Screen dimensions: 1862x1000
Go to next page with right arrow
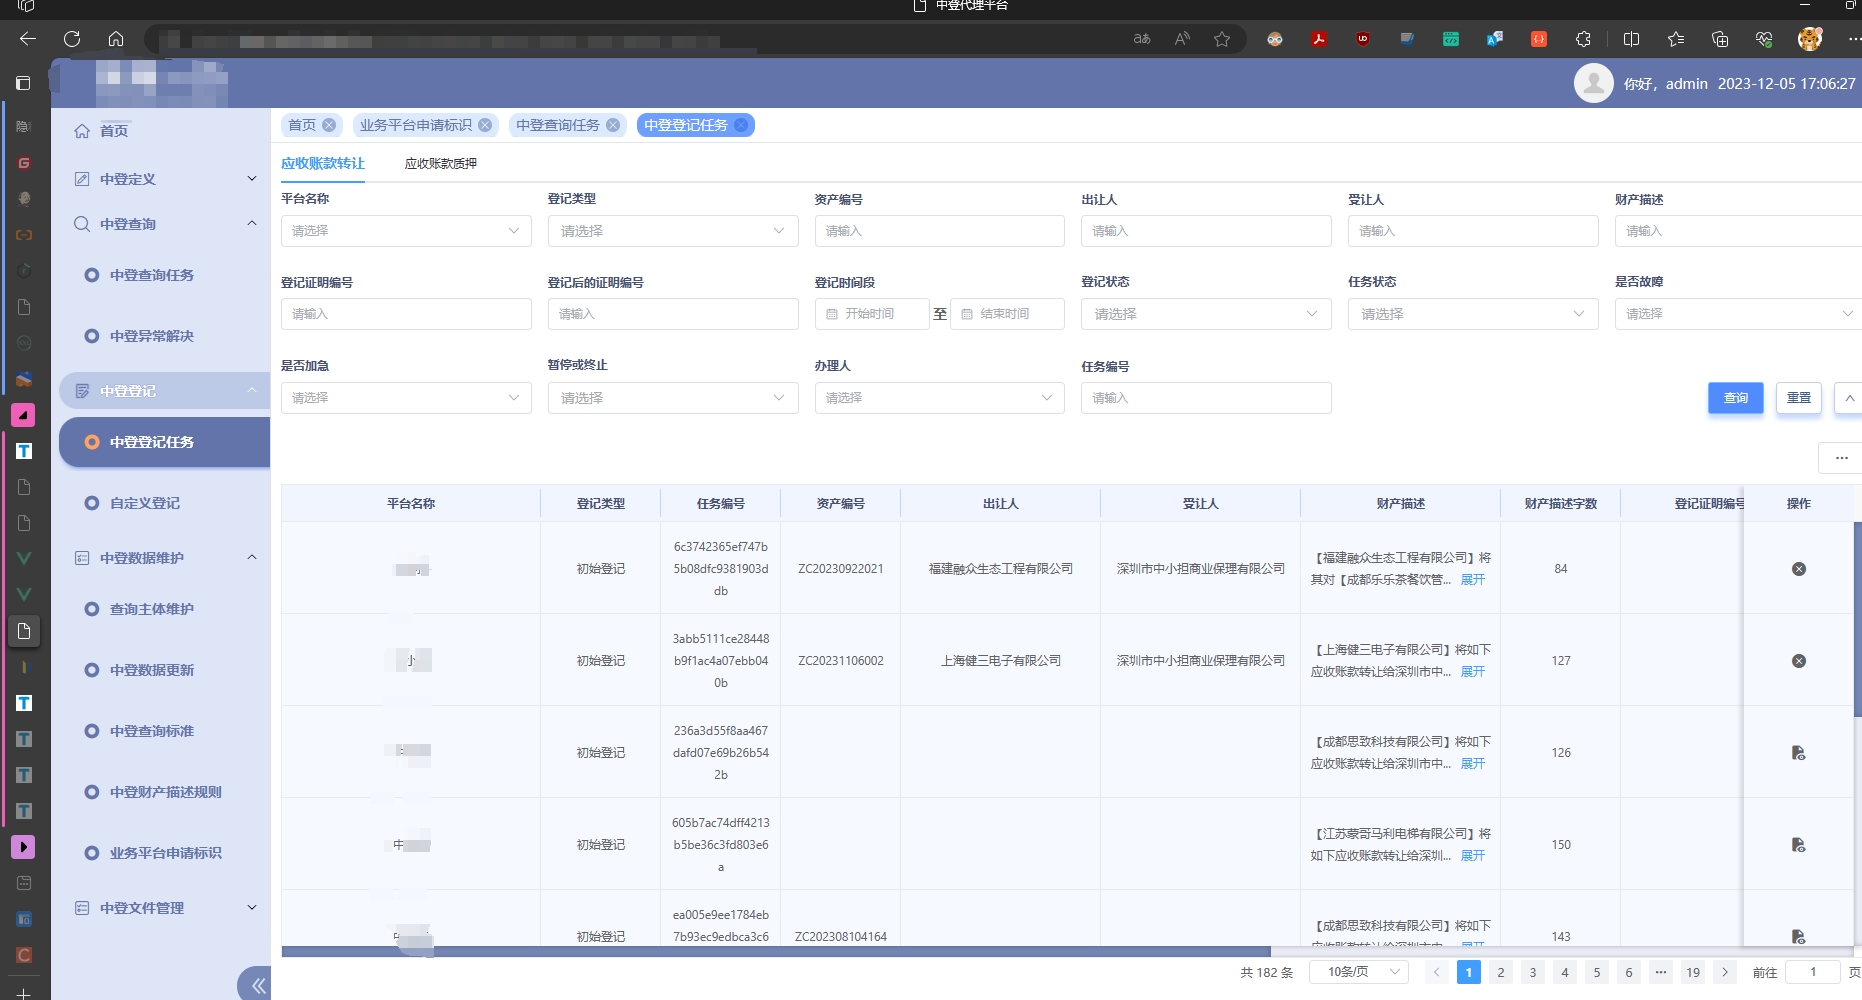coord(1725,972)
